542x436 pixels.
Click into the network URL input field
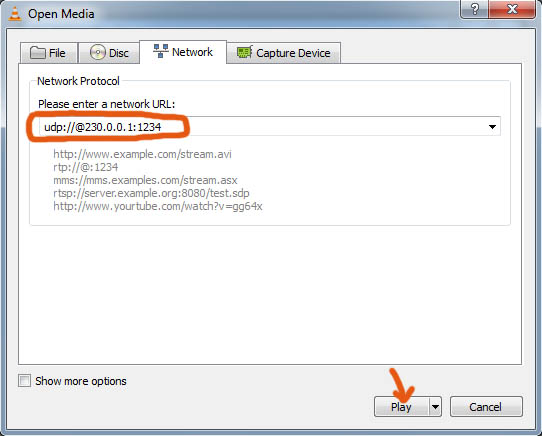tap(270, 127)
